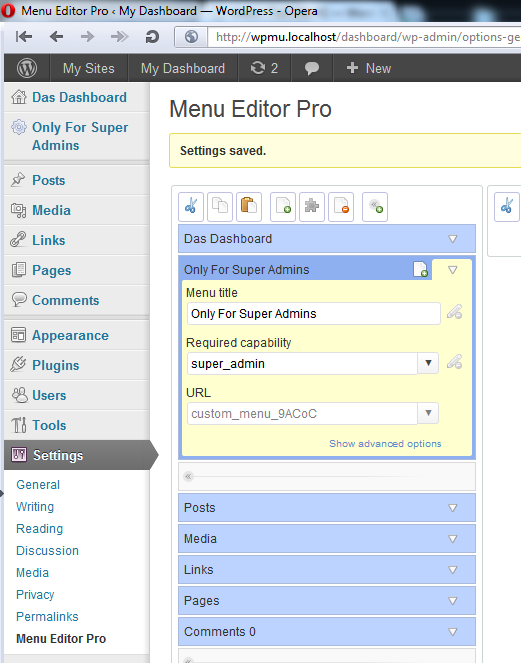Click the Copy menu icon
The width and height of the screenshot is (521, 663).
click(x=220, y=207)
